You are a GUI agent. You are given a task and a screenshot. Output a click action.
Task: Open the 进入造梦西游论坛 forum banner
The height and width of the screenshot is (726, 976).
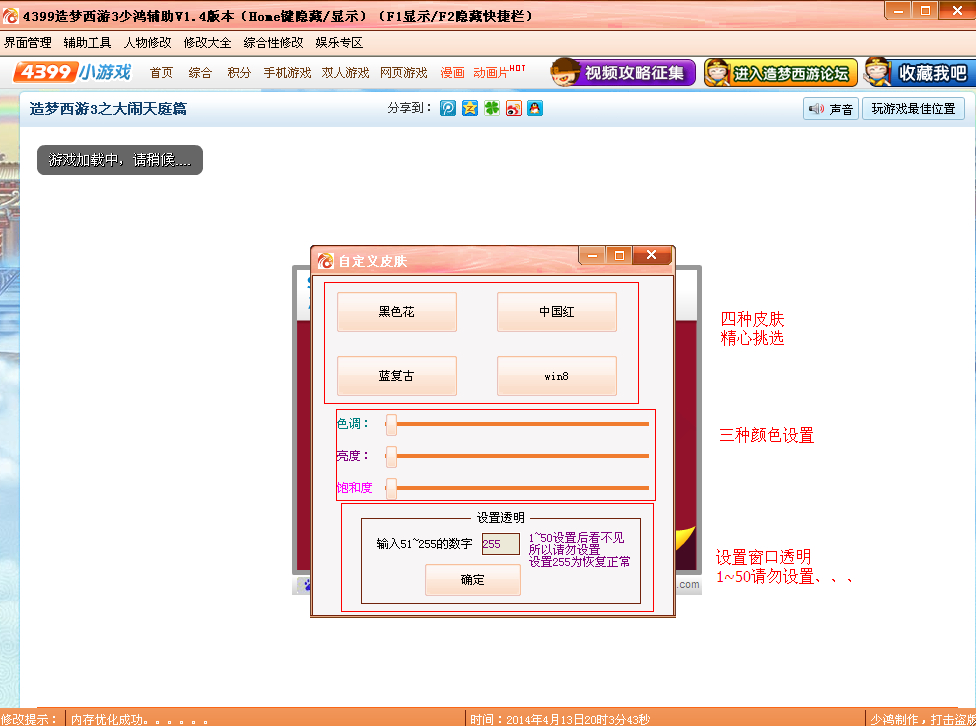pos(780,73)
